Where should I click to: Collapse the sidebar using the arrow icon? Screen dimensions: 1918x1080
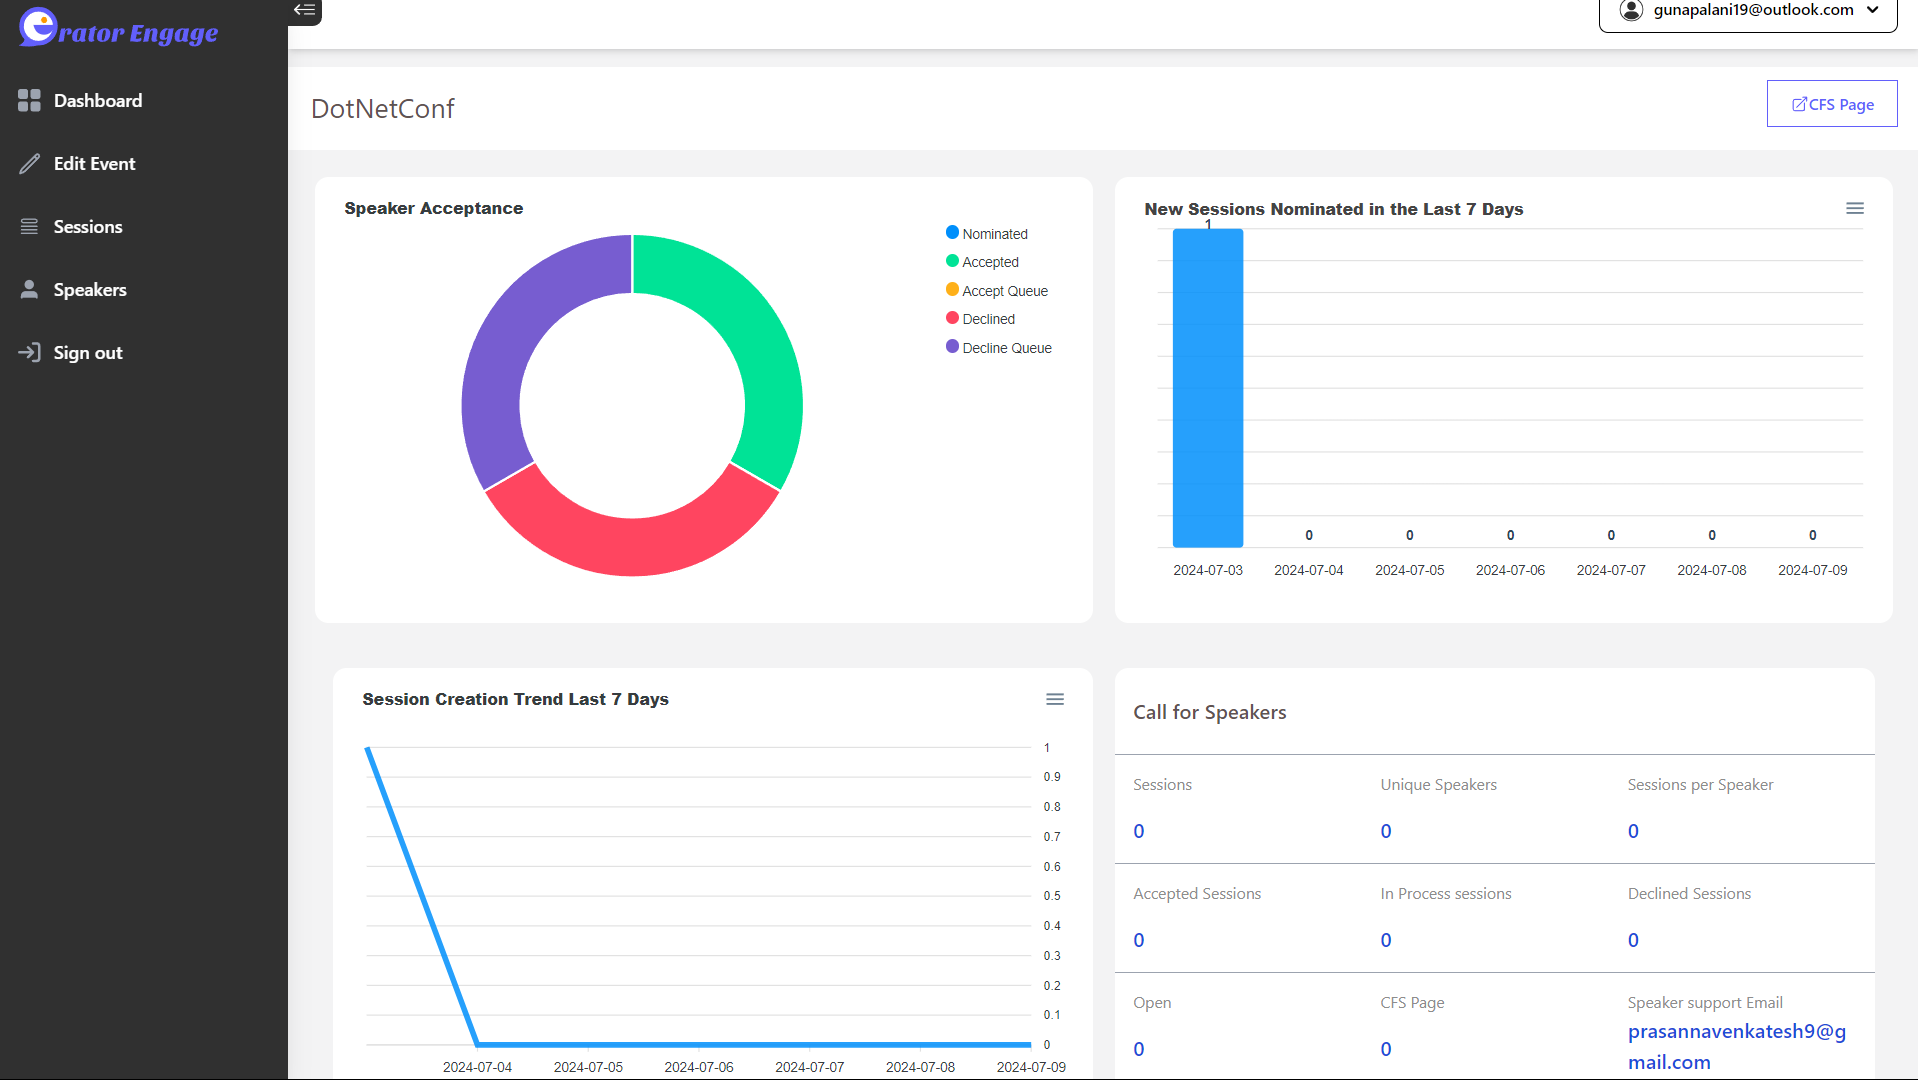point(305,11)
